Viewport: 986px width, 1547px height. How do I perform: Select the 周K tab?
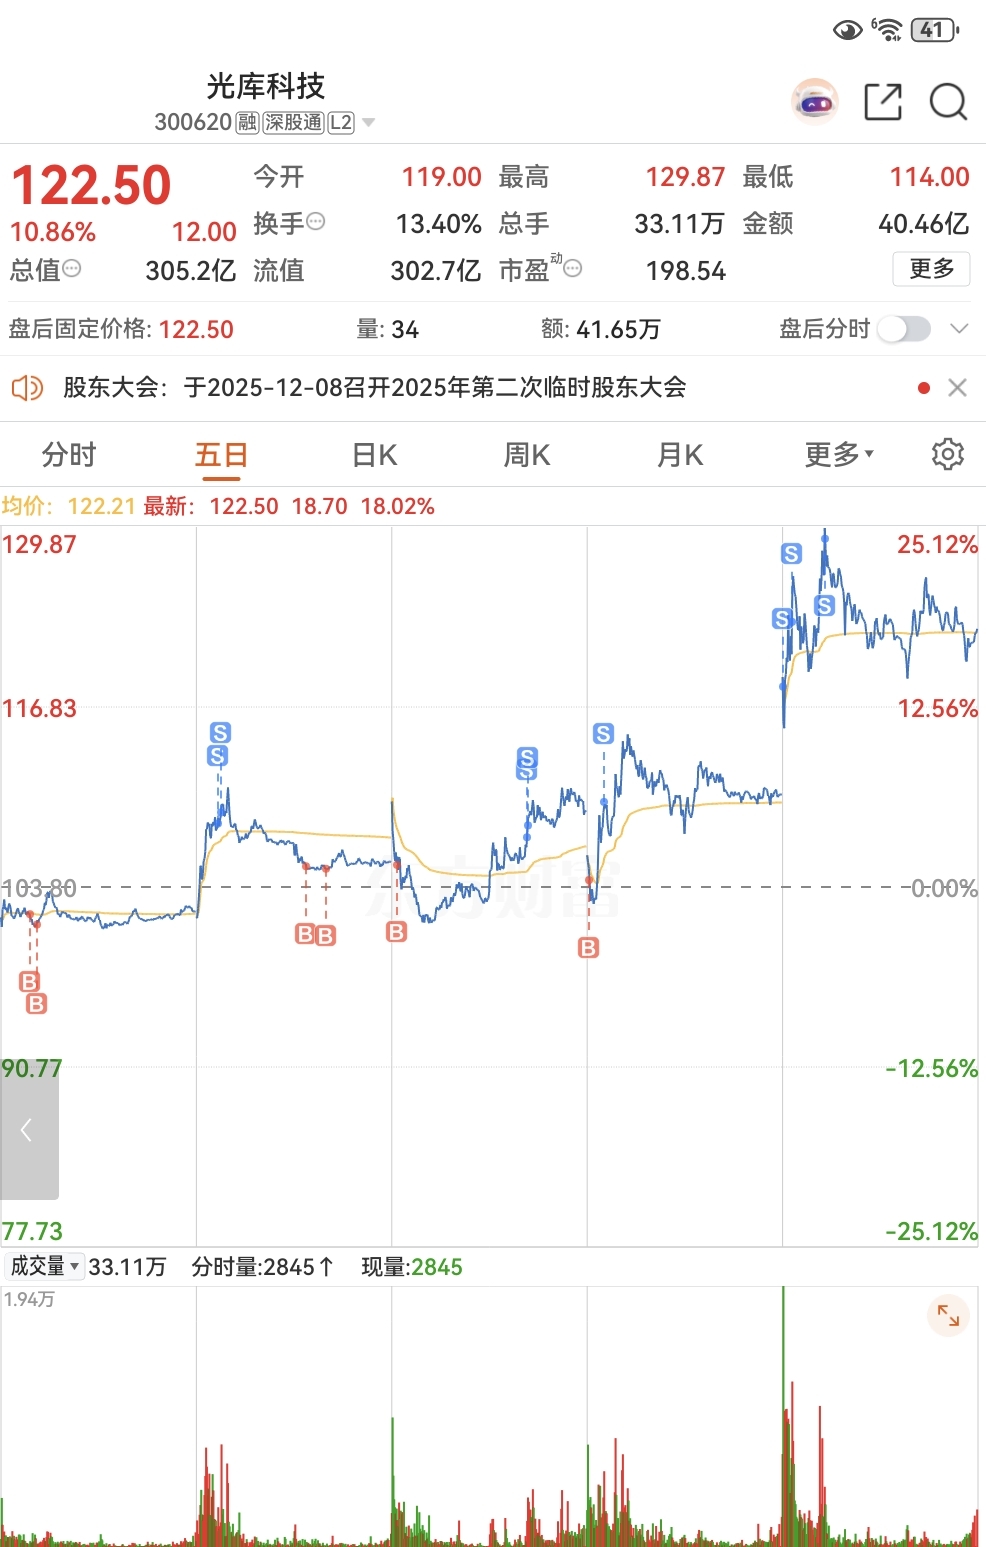click(527, 455)
